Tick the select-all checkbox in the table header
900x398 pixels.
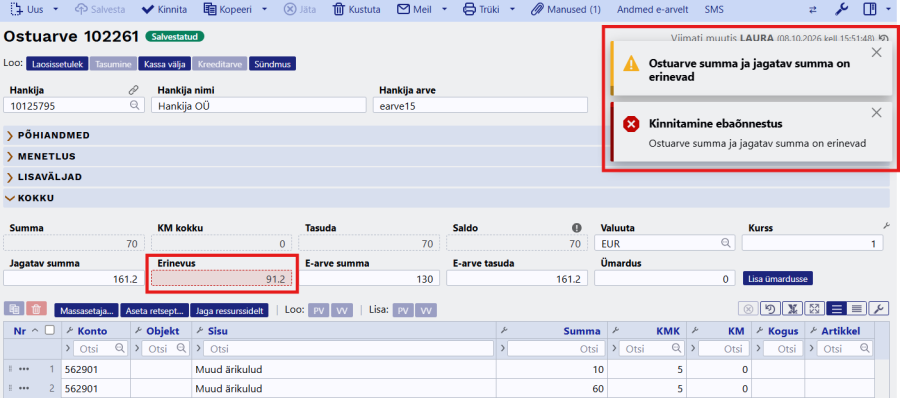point(50,330)
